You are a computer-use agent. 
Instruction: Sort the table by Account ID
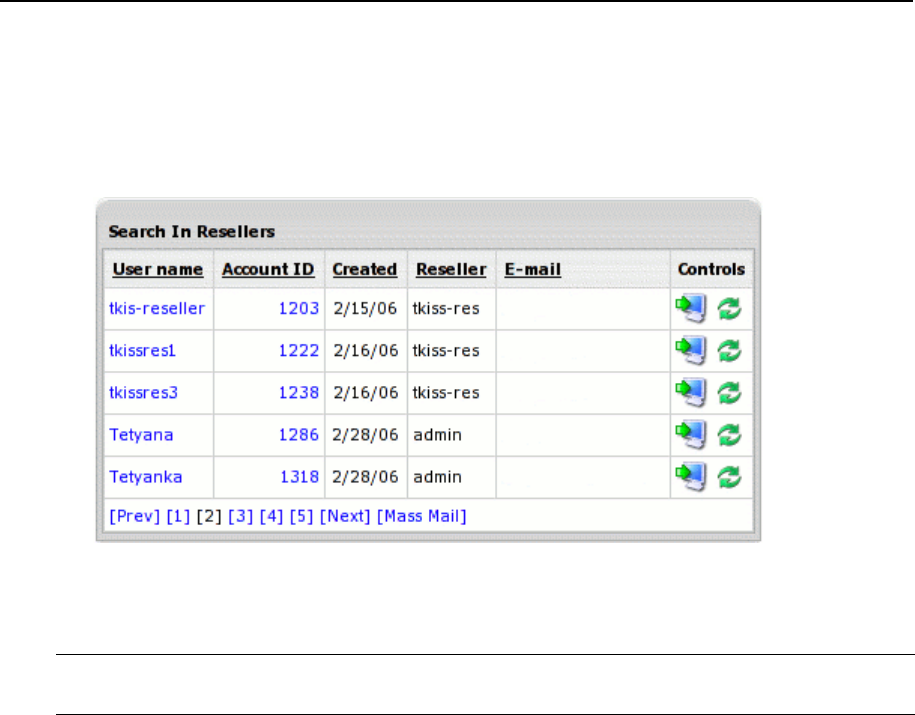pos(268,269)
